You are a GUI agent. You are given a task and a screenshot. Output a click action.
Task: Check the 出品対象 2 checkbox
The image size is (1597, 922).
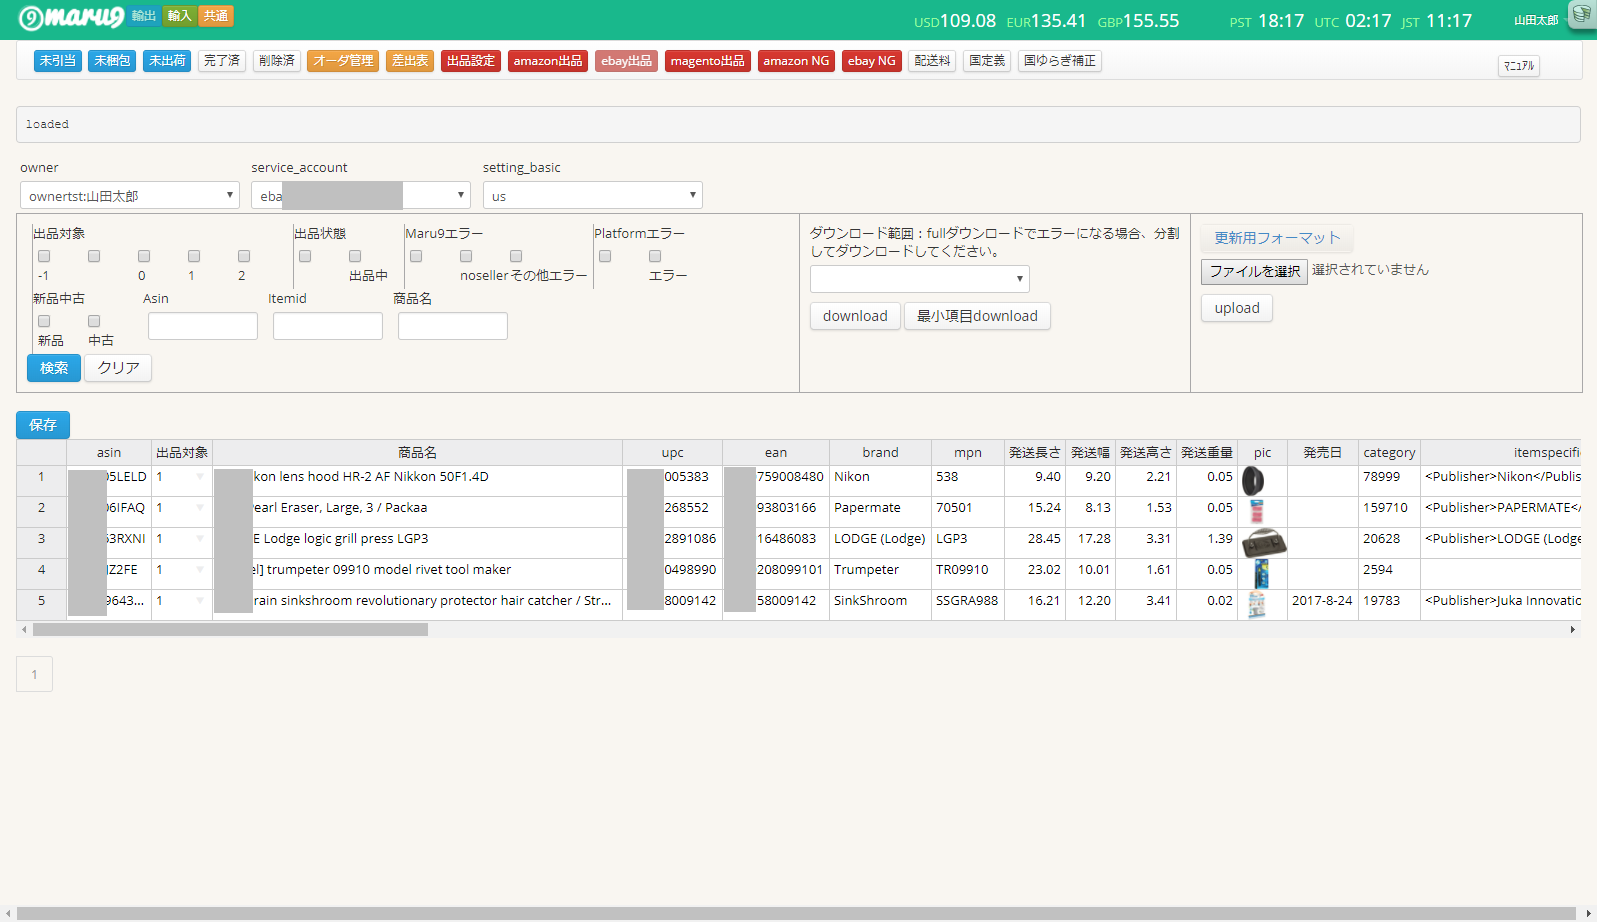coord(244,256)
